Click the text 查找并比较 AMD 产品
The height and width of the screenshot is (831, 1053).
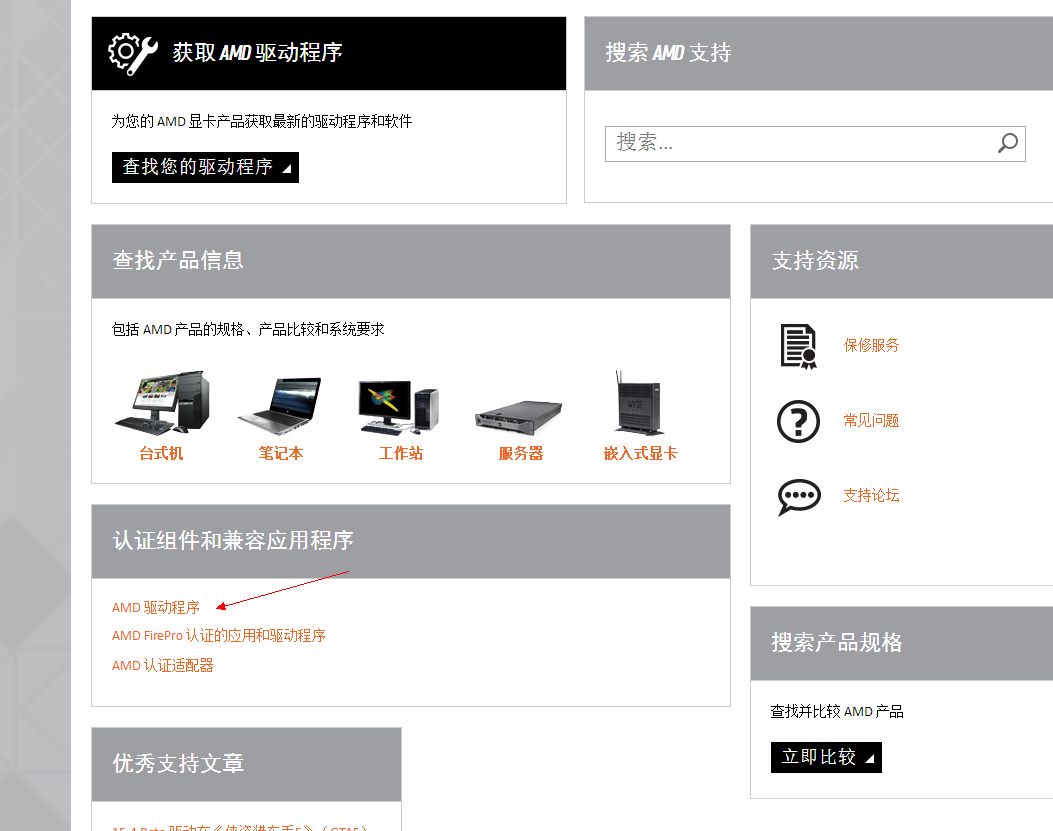837,711
